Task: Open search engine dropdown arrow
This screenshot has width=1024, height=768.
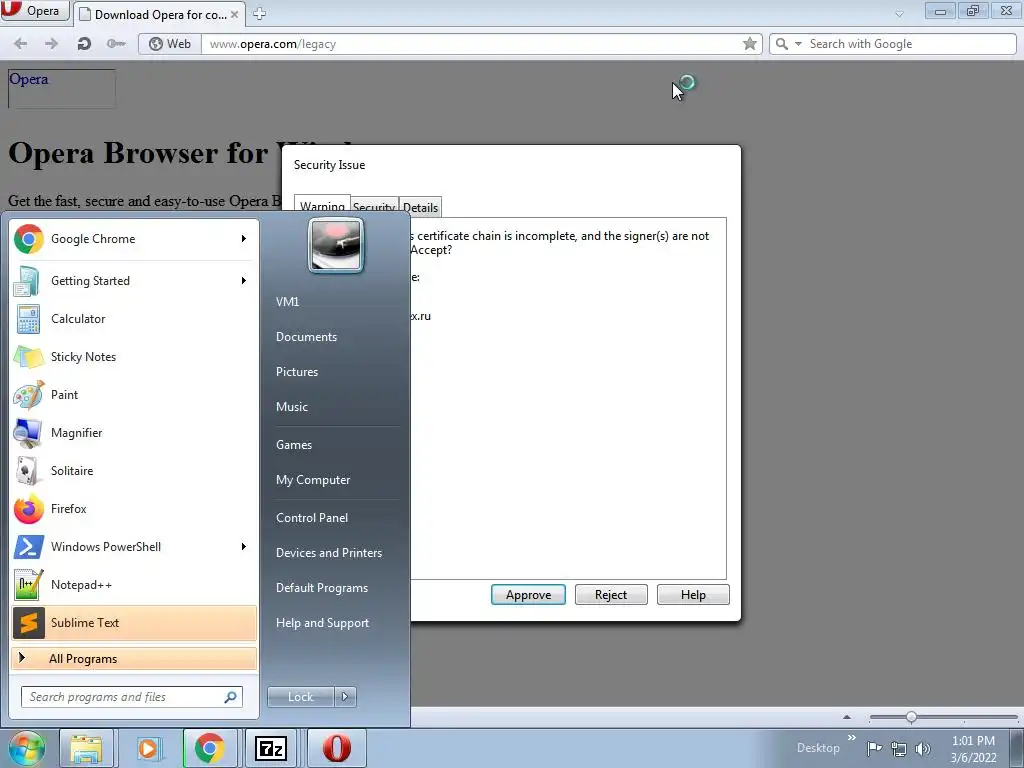Action: (x=798, y=44)
